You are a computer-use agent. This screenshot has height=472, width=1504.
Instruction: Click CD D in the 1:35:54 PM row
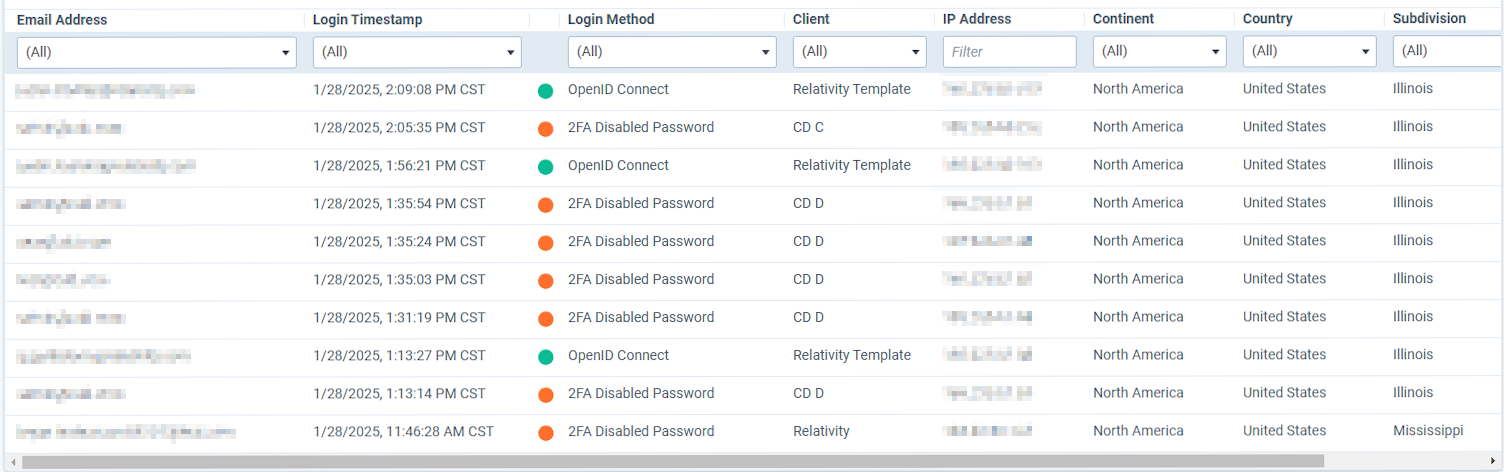[808, 203]
